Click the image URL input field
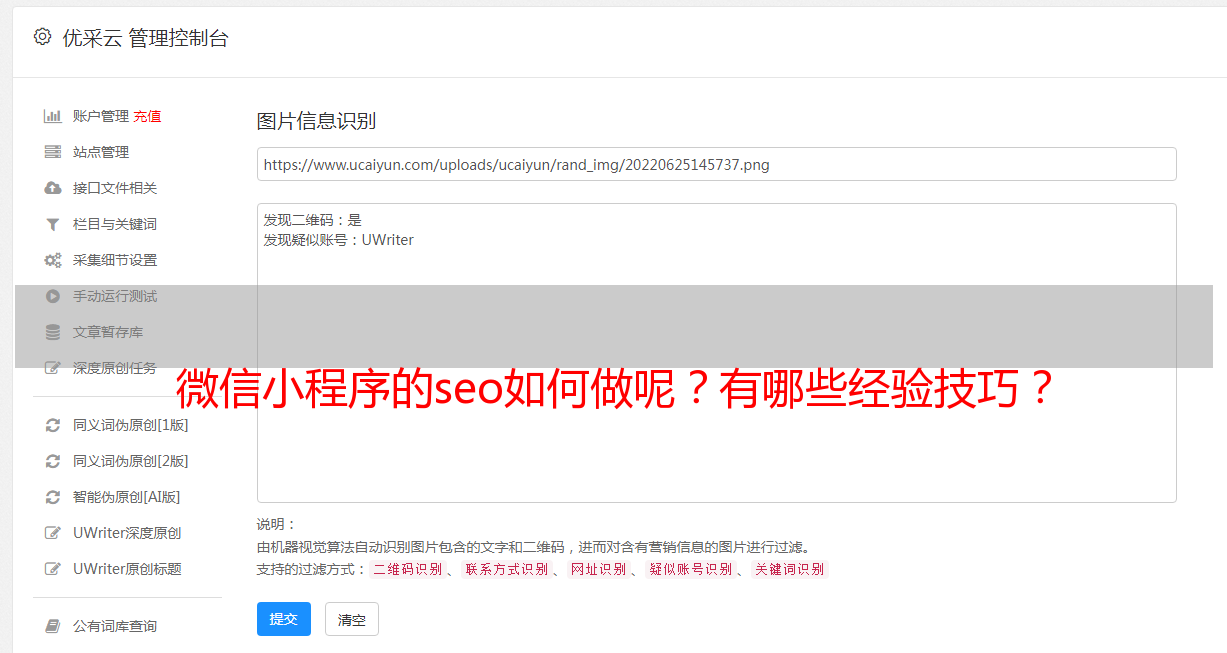This screenshot has height=653, width=1227. point(716,164)
